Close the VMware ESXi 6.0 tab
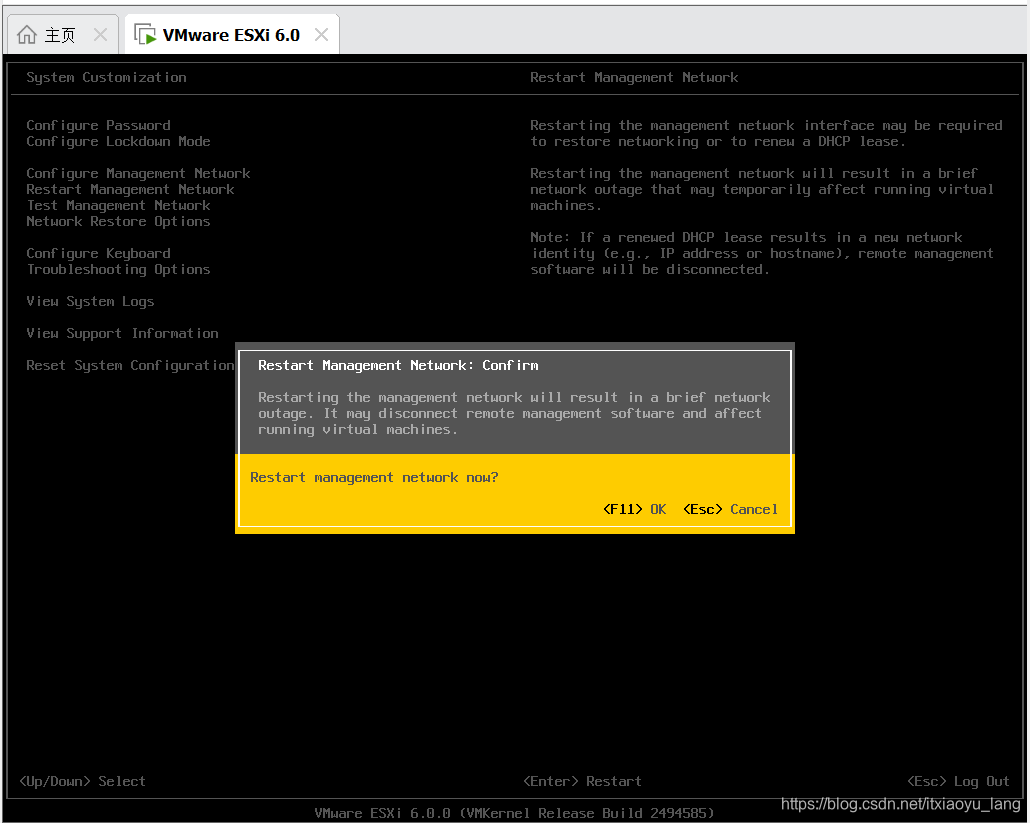This screenshot has width=1030, height=823. [321, 34]
